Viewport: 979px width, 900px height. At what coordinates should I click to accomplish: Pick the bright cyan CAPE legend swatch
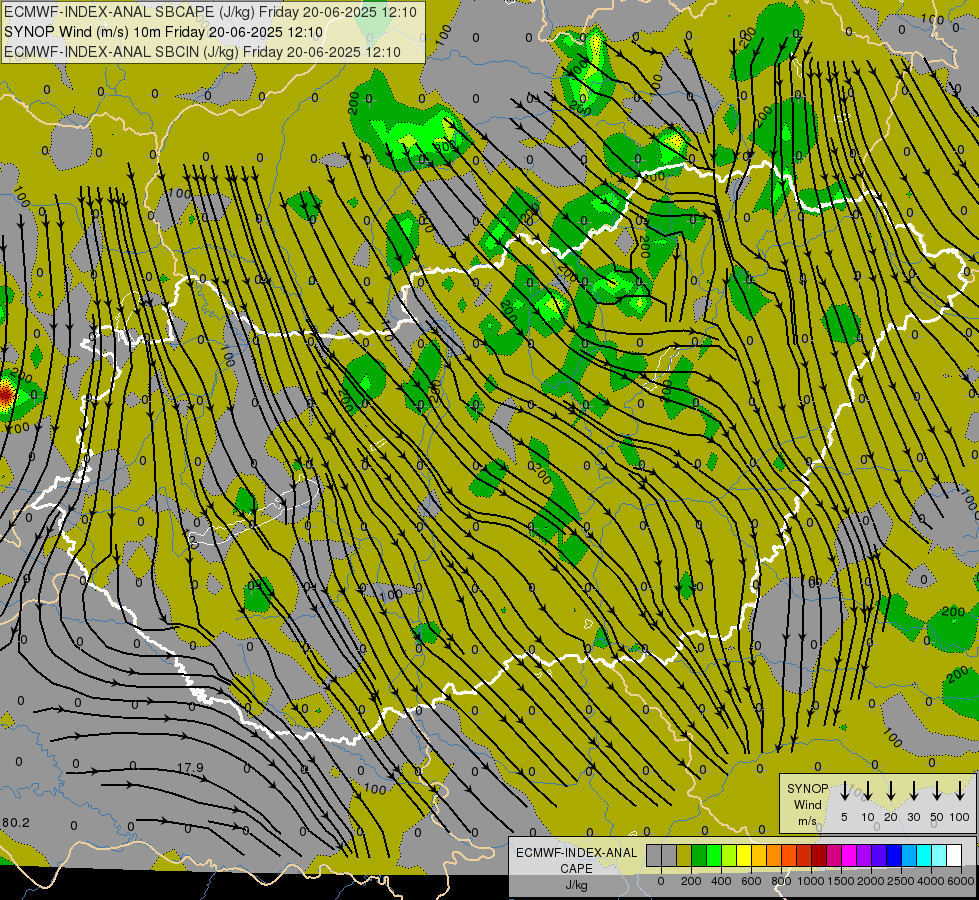[x=924, y=855]
